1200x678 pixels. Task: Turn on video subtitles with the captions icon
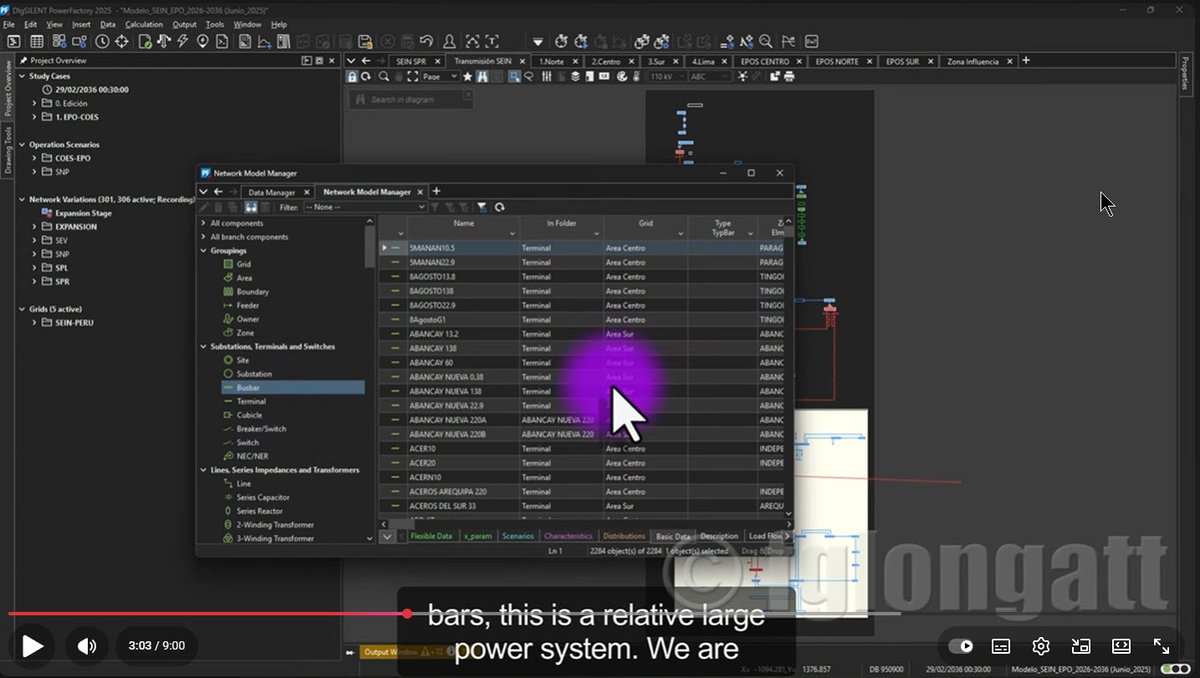1001,646
